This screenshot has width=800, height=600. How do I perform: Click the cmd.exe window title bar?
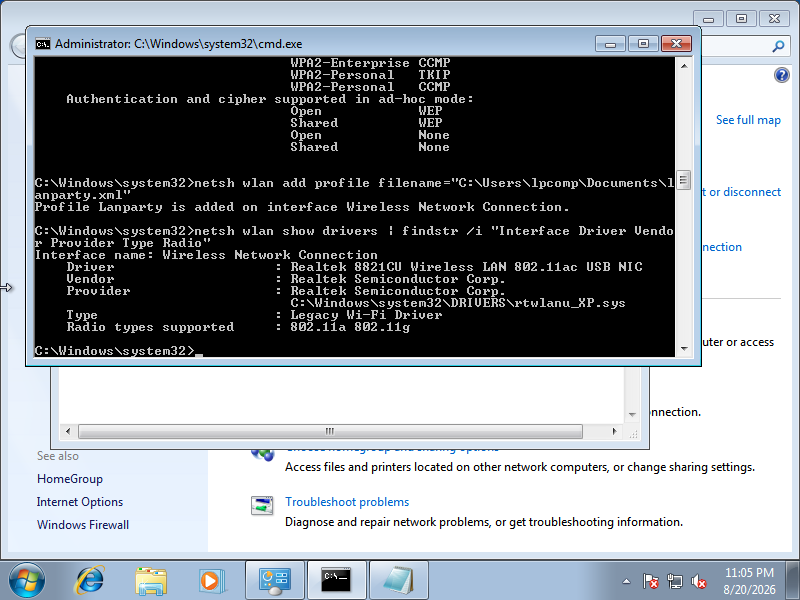[316, 44]
